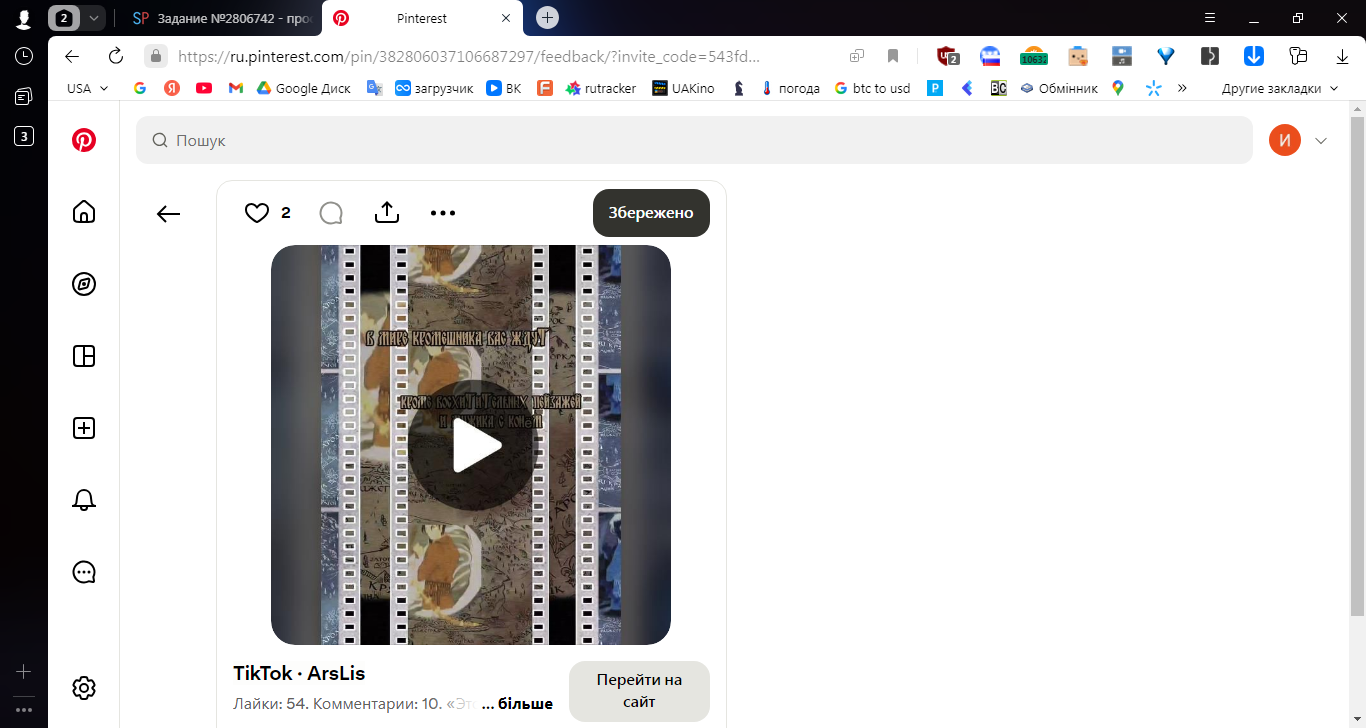Reload the current page

(116, 56)
